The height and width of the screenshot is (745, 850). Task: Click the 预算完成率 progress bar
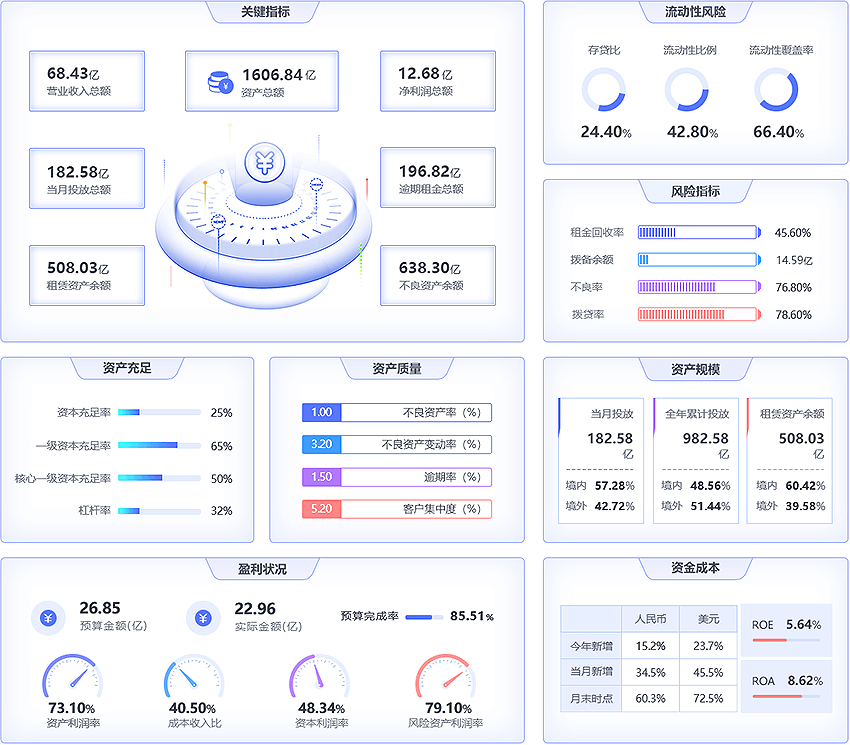point(424,617)
